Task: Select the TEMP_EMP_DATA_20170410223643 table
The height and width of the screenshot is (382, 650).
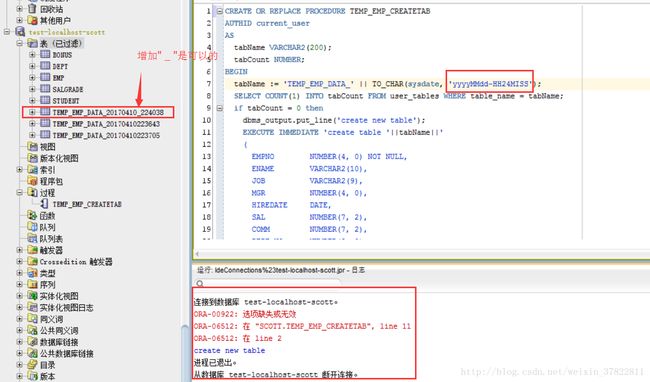Action: [106, 123]
